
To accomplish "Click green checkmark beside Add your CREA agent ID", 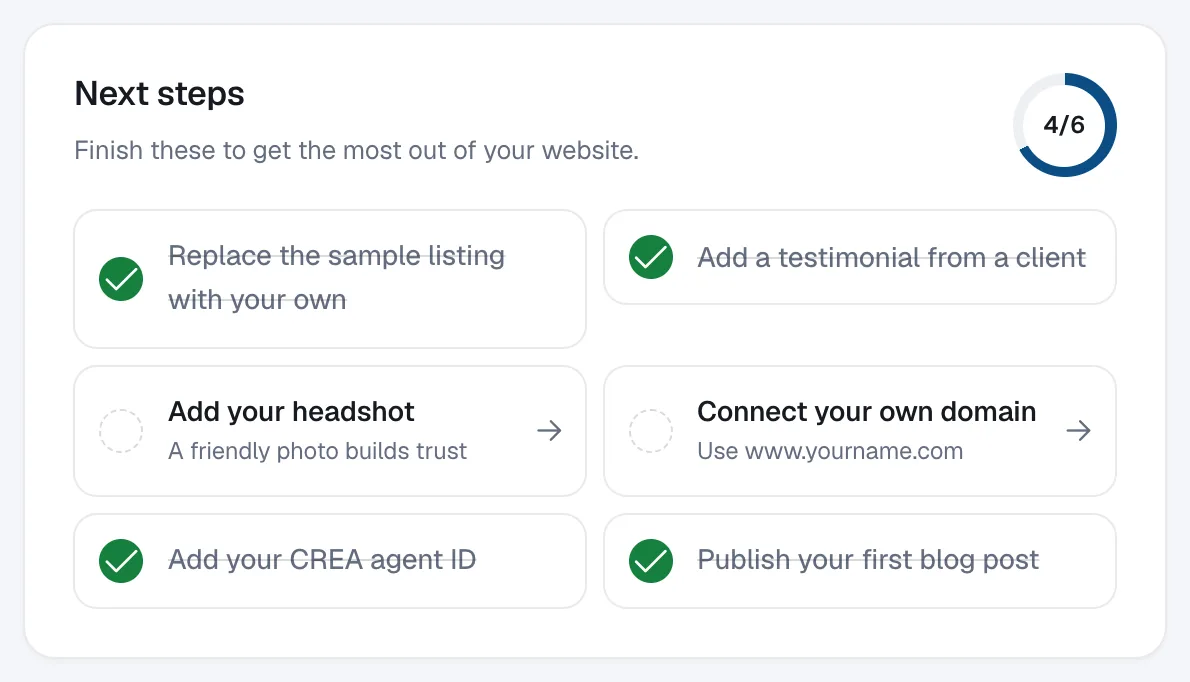I will coord(121,561).
